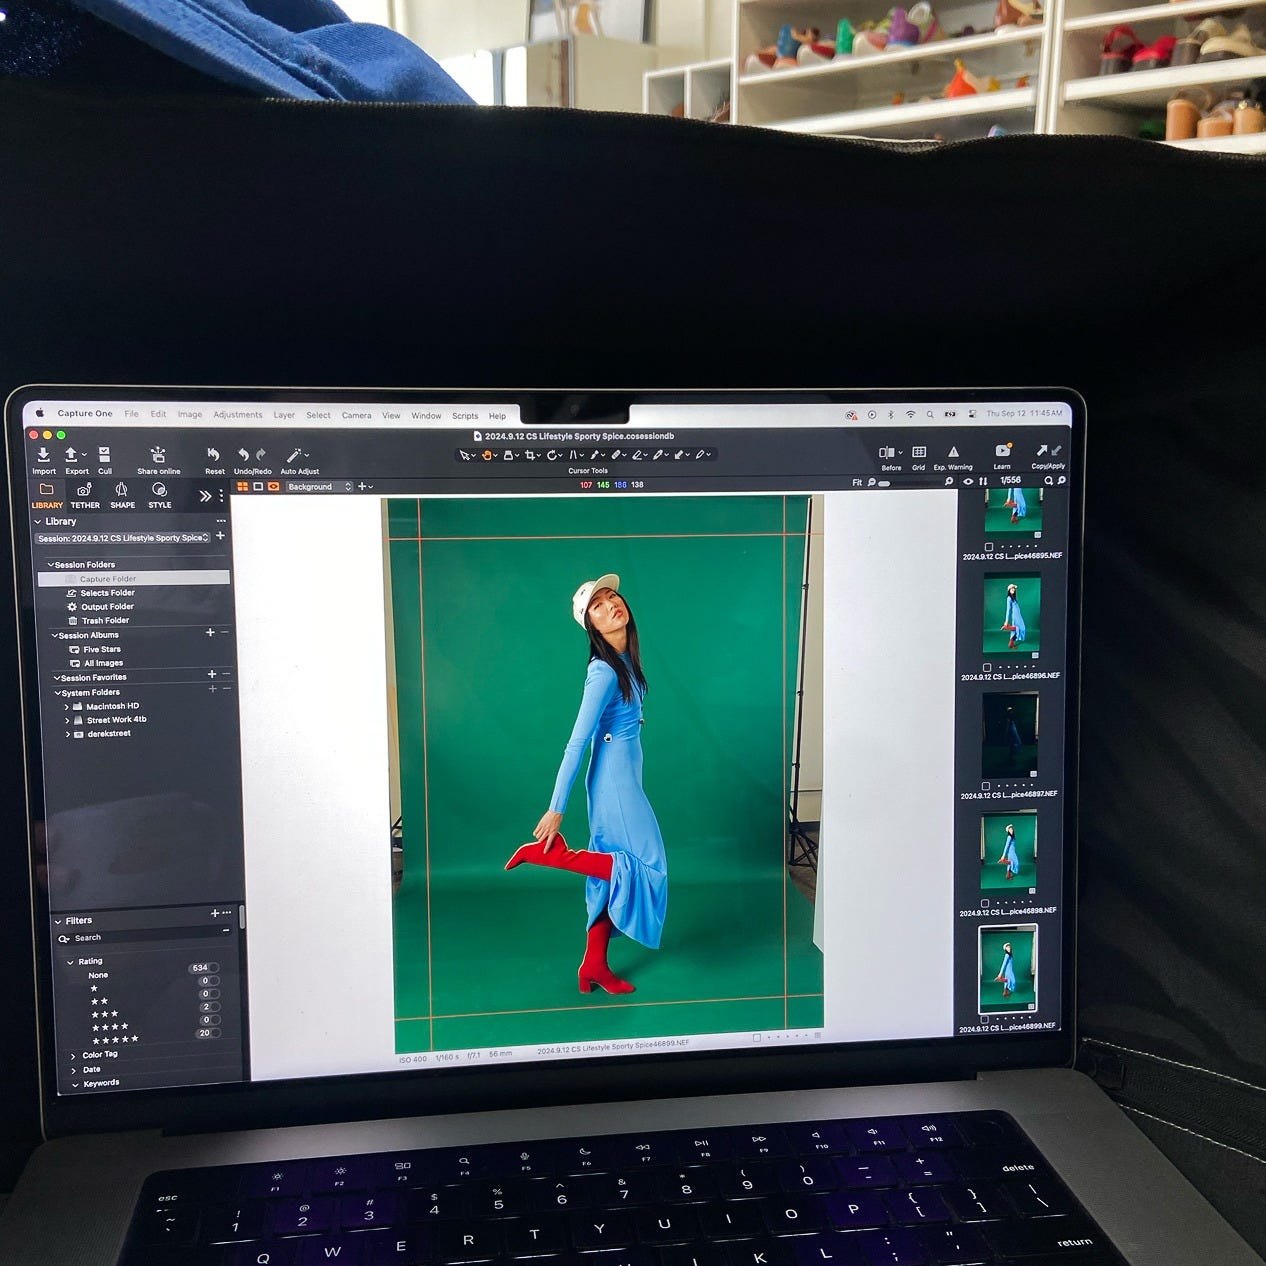
Task: Expand the Date filter
Action: (73, 1070)
